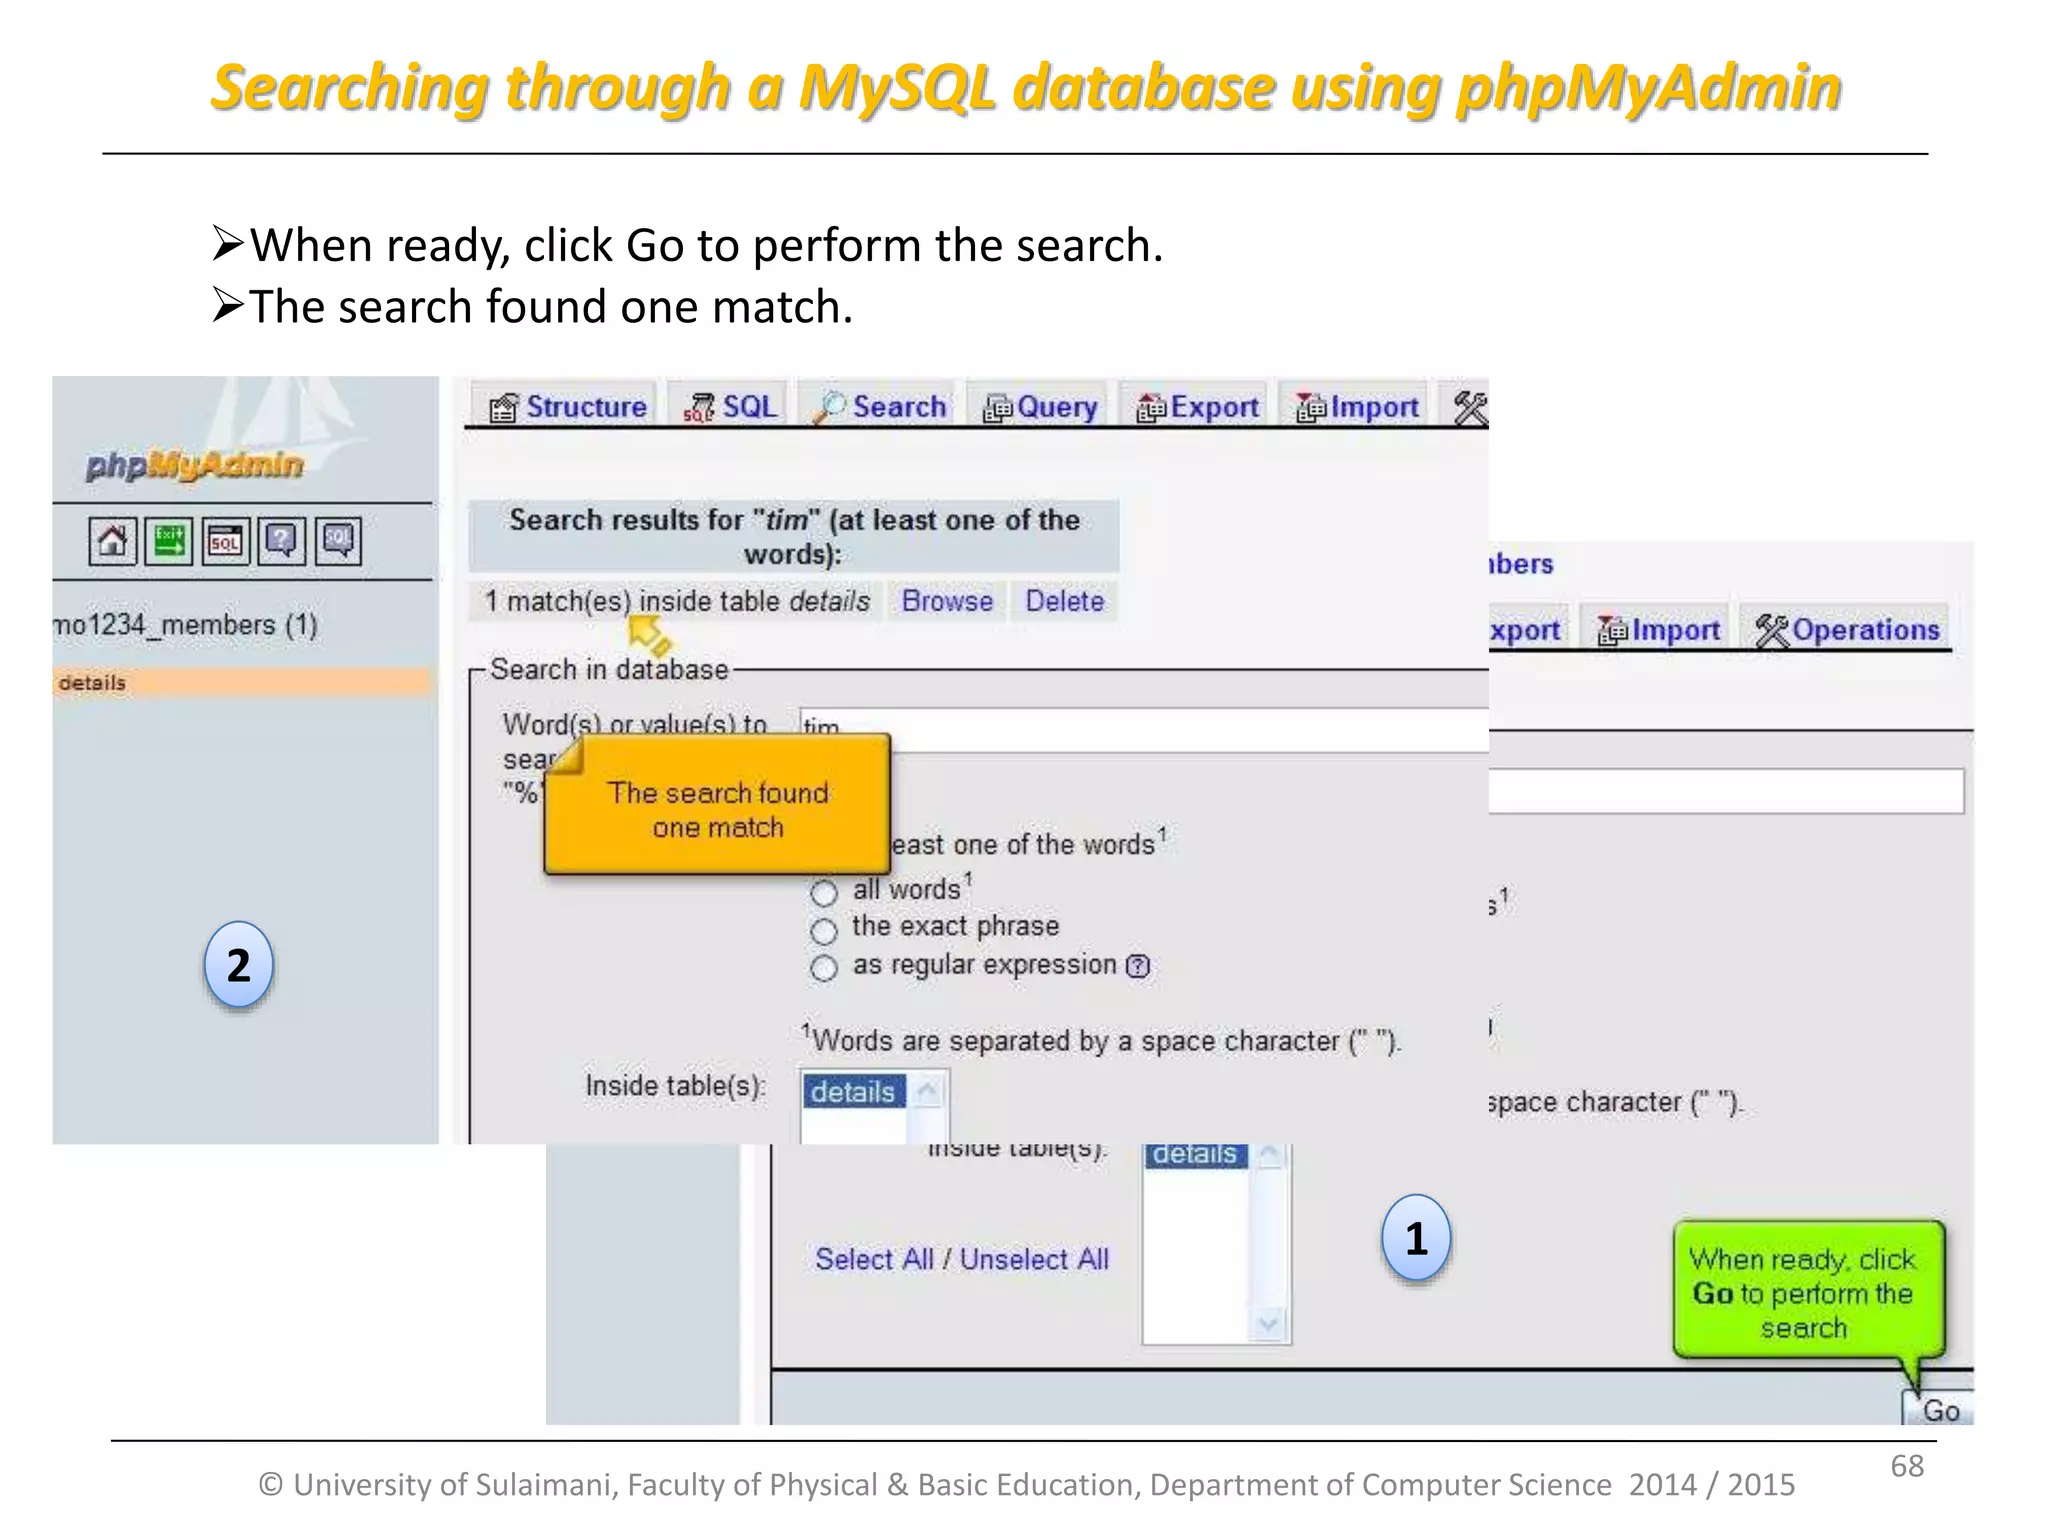Open the SQL query window icon in sidebar
The width and height of the screenshot is (2048, 1536).
pyautogui.click(x=225, y=542)
